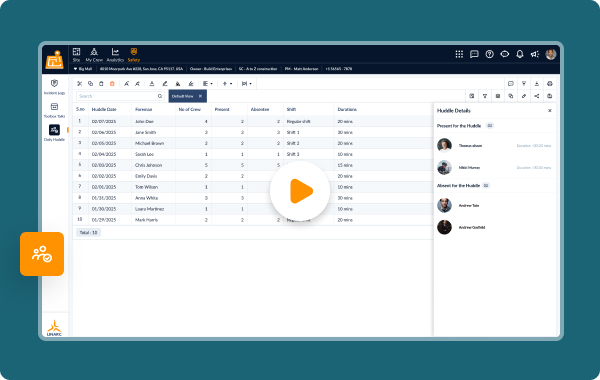The height and width of the screenshot is (380, 600).
Task: Click the magnifier icon in search box
Action: pos(160,96)
